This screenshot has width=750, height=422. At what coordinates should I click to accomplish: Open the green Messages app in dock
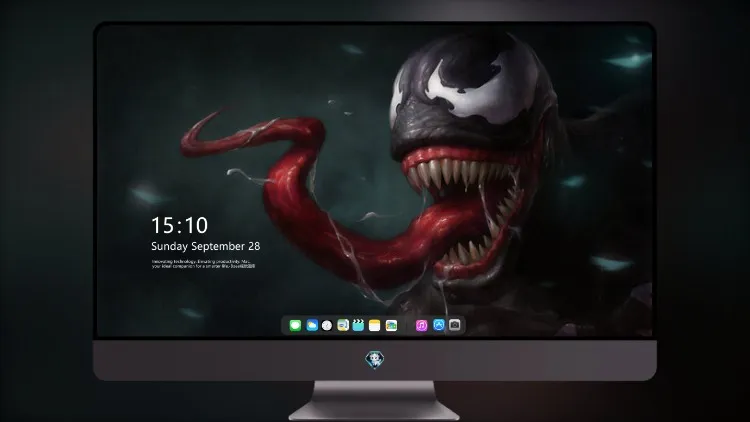pos(295,325)
